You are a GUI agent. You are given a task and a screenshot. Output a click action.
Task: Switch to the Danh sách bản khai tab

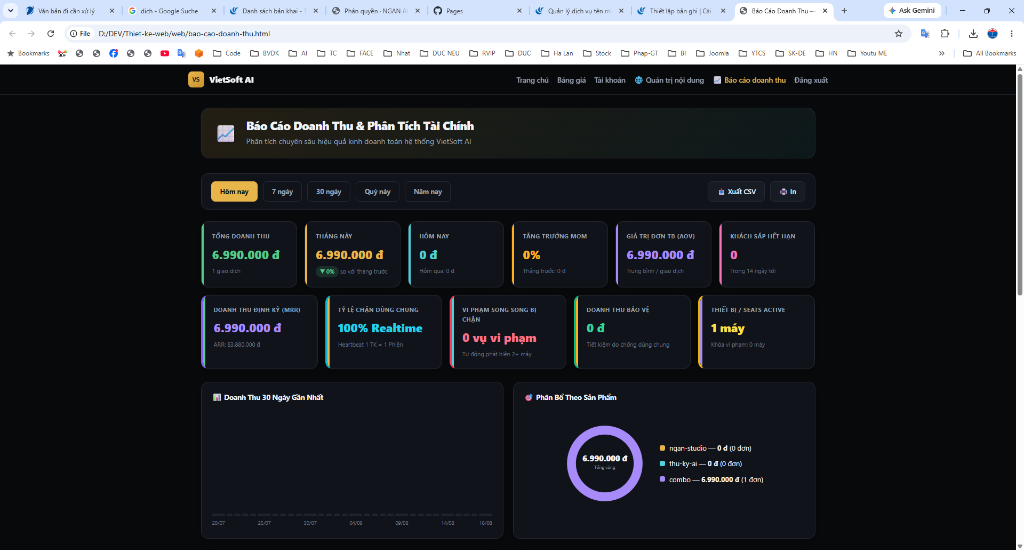274,10
